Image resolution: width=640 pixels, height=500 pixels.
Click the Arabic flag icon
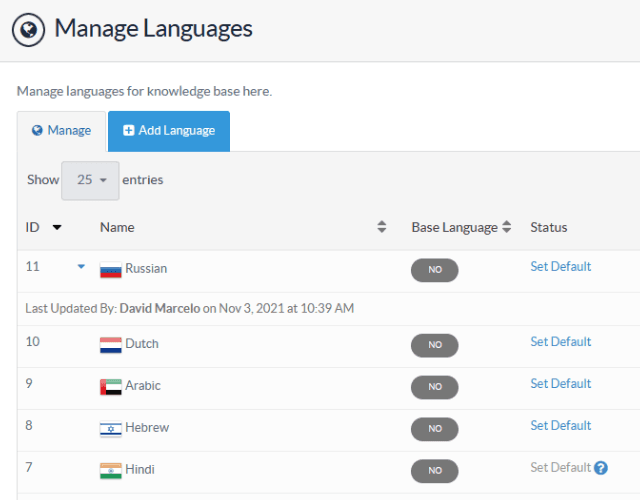[111, 387]
